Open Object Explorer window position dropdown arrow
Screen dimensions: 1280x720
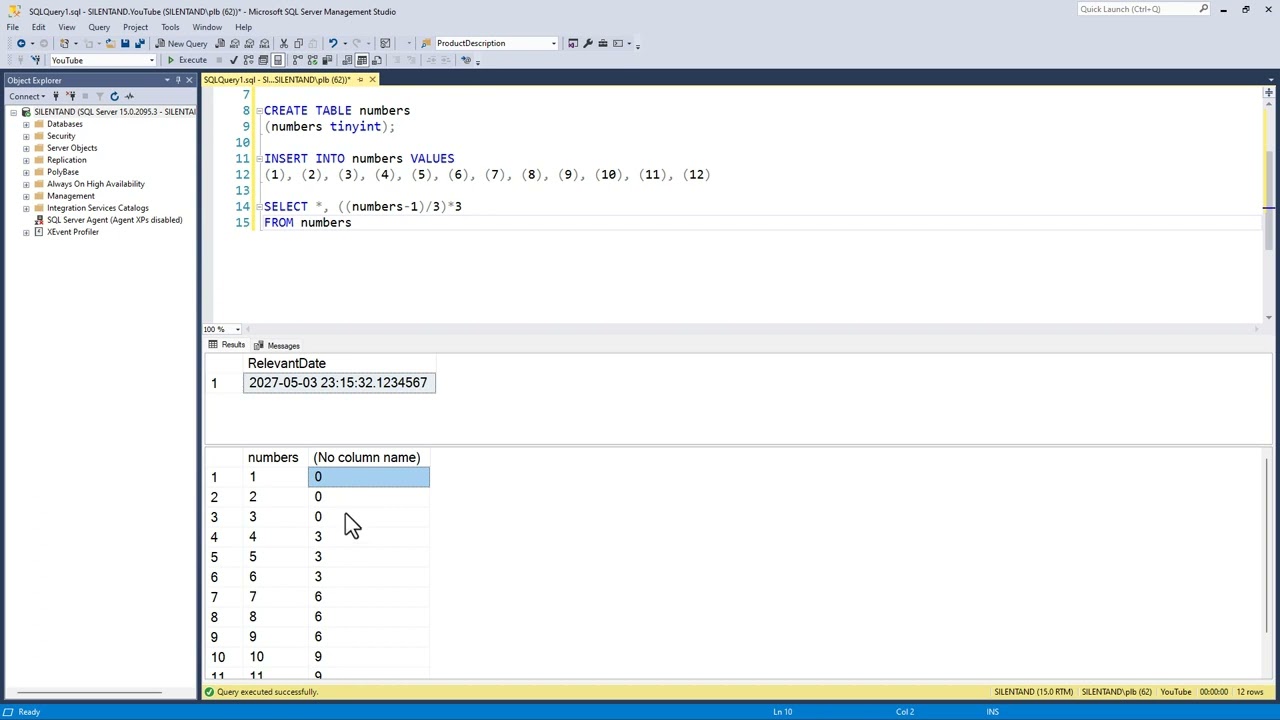[x=166, y=80]
